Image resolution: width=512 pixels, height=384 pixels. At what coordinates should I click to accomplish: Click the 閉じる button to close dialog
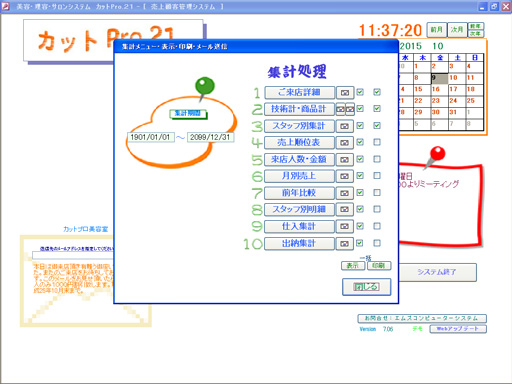pos(366,287)
